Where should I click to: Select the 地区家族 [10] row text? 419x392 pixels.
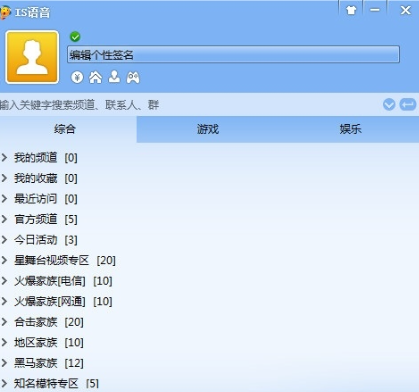coord(49,342)
